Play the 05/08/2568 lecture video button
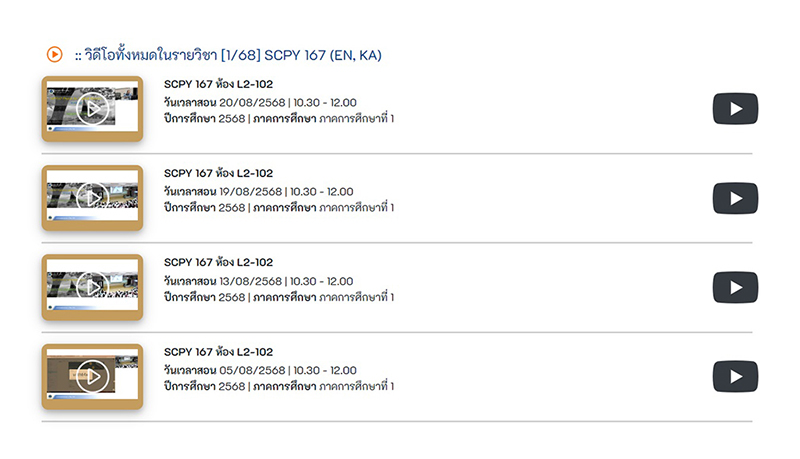The height and width of the screenshot is (459, 800). [735, 377]
